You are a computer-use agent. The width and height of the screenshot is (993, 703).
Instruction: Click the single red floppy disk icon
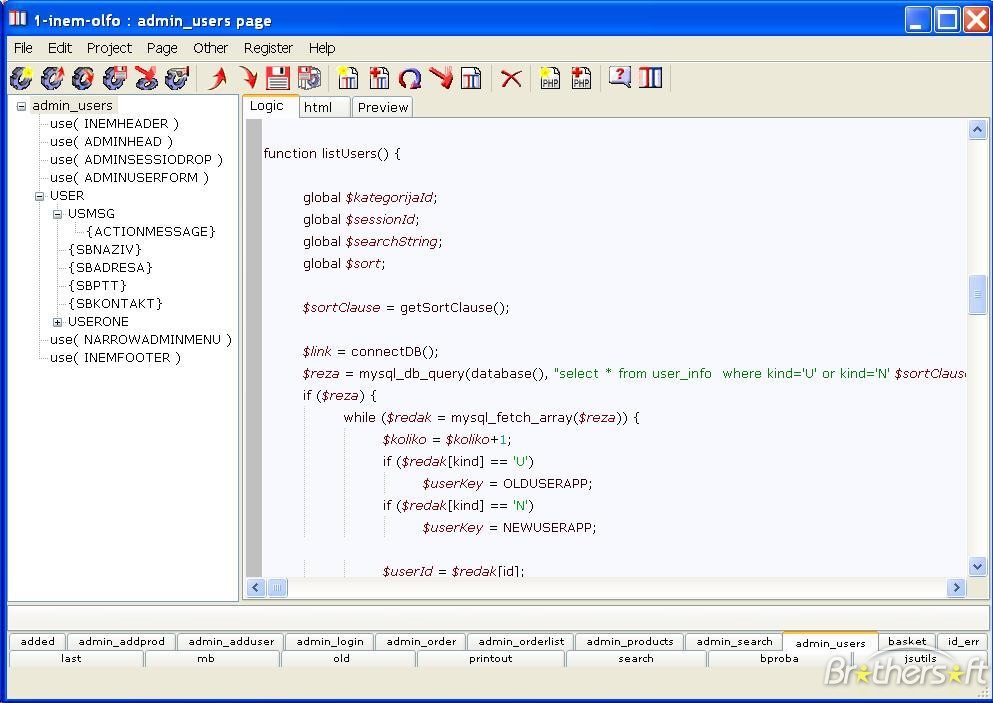tap(277, 79)
